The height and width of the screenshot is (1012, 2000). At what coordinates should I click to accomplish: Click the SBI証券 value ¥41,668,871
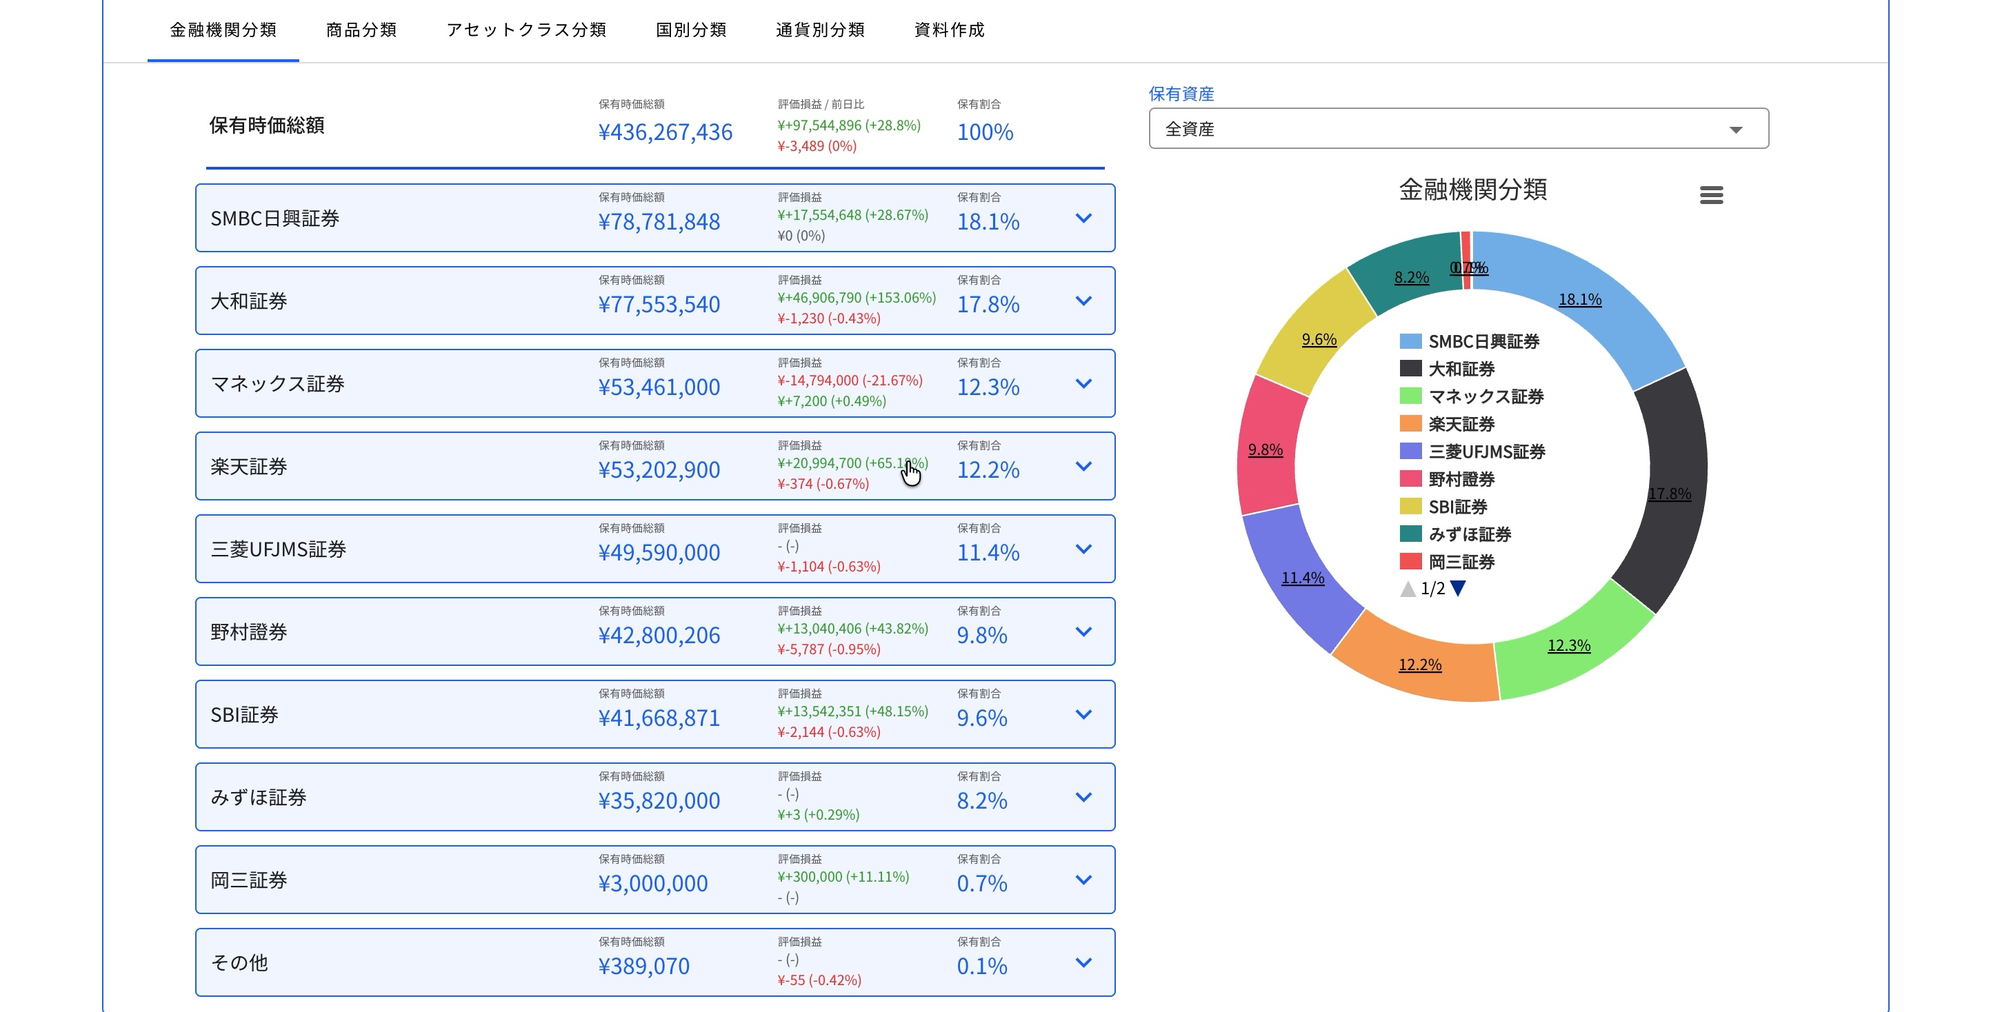tap(659, 718)
